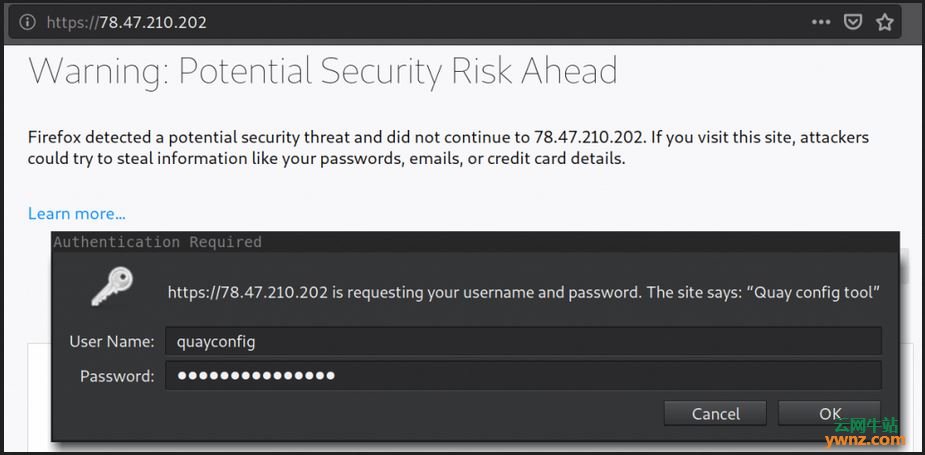Screen dimensions: 925x455
Task: Click the Quay config tool request message
Action: pos(523,293)
